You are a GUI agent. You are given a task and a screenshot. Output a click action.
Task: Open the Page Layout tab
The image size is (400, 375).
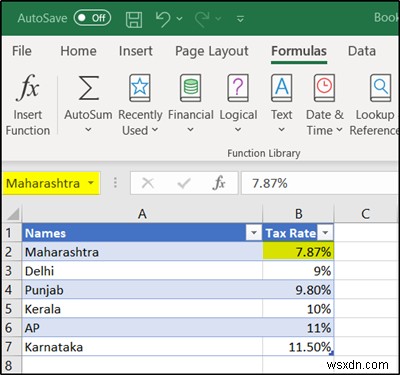[x=212, y=51]
